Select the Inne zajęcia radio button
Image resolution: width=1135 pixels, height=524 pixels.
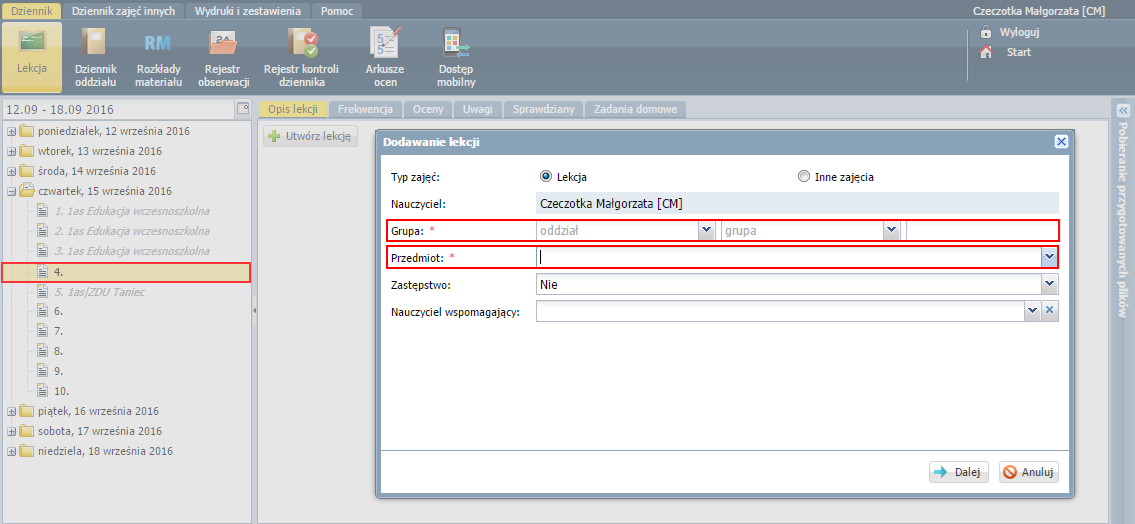pos(803,176)
